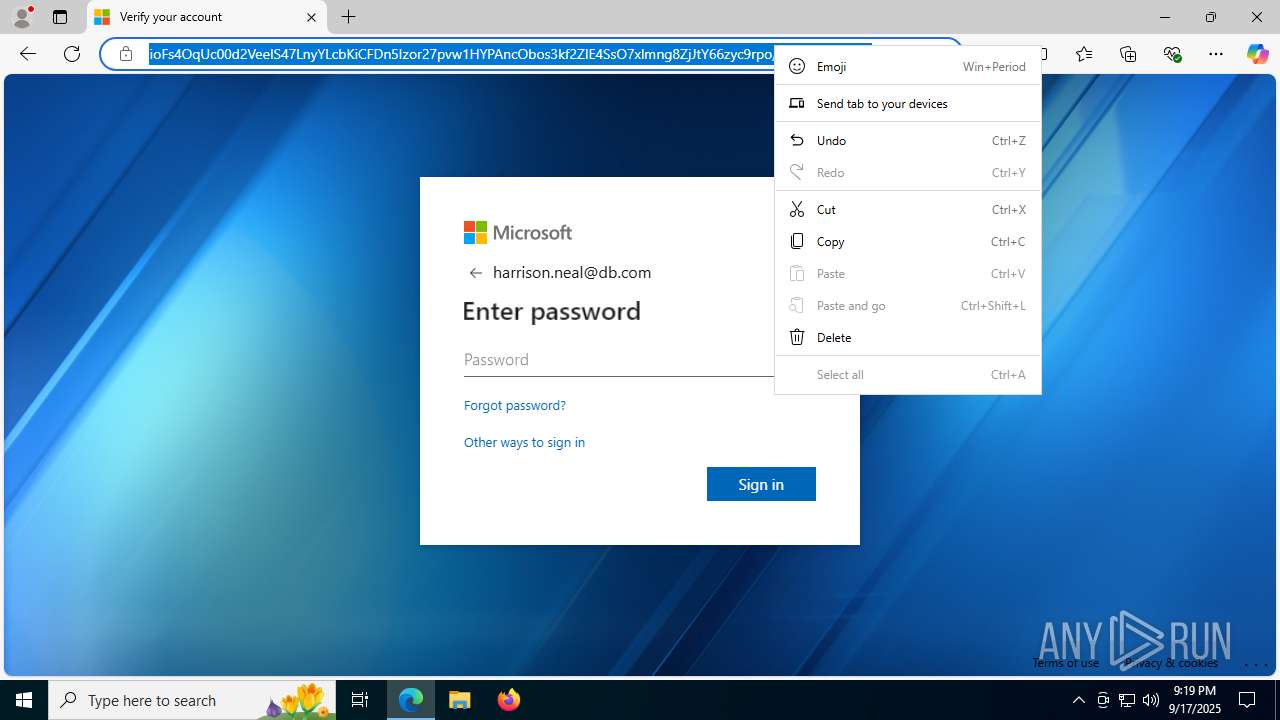Open the Terms of use link
Screen dimensions: 1280x720
1065,663
